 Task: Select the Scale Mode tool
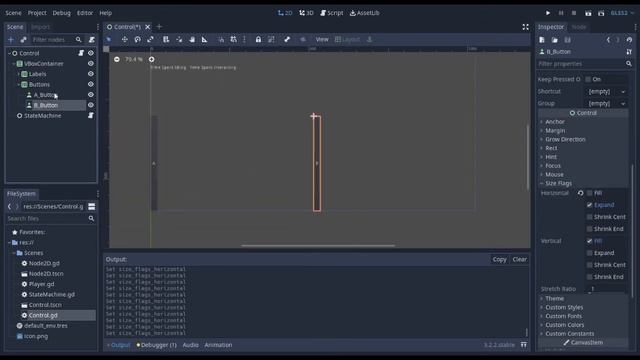coord(151,40)
